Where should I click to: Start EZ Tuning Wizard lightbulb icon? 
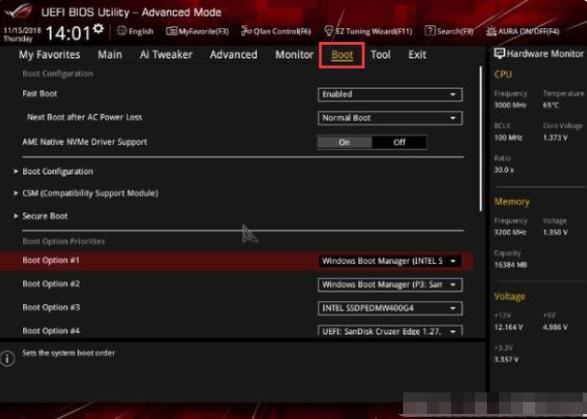pos(329,31)
